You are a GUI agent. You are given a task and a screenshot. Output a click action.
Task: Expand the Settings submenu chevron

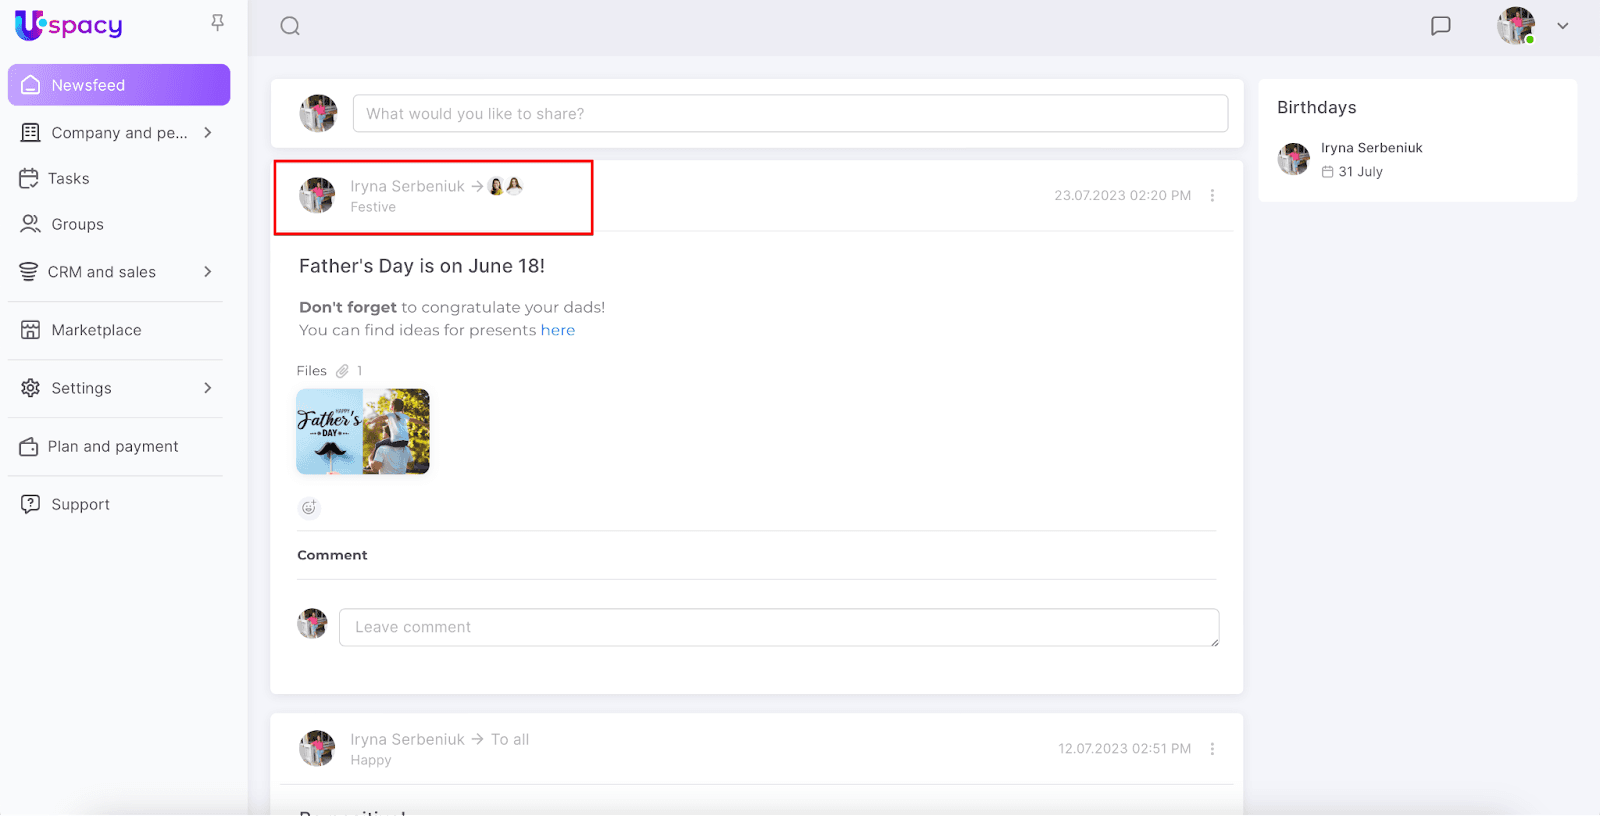208,388
